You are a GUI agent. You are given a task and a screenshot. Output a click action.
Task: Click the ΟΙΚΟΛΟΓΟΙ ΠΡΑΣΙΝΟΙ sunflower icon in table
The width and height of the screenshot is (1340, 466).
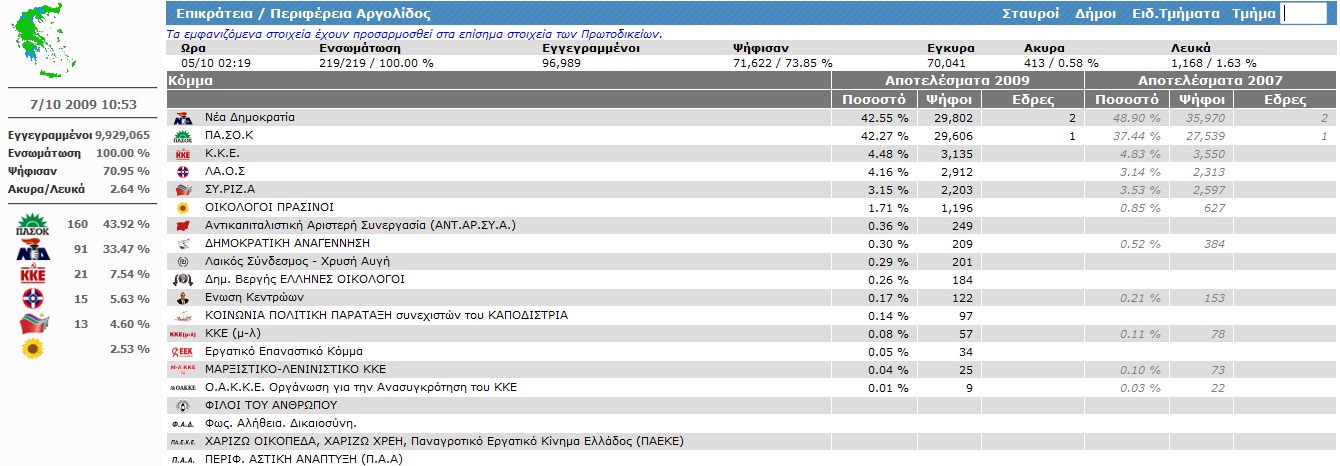[x=182, y=208]
